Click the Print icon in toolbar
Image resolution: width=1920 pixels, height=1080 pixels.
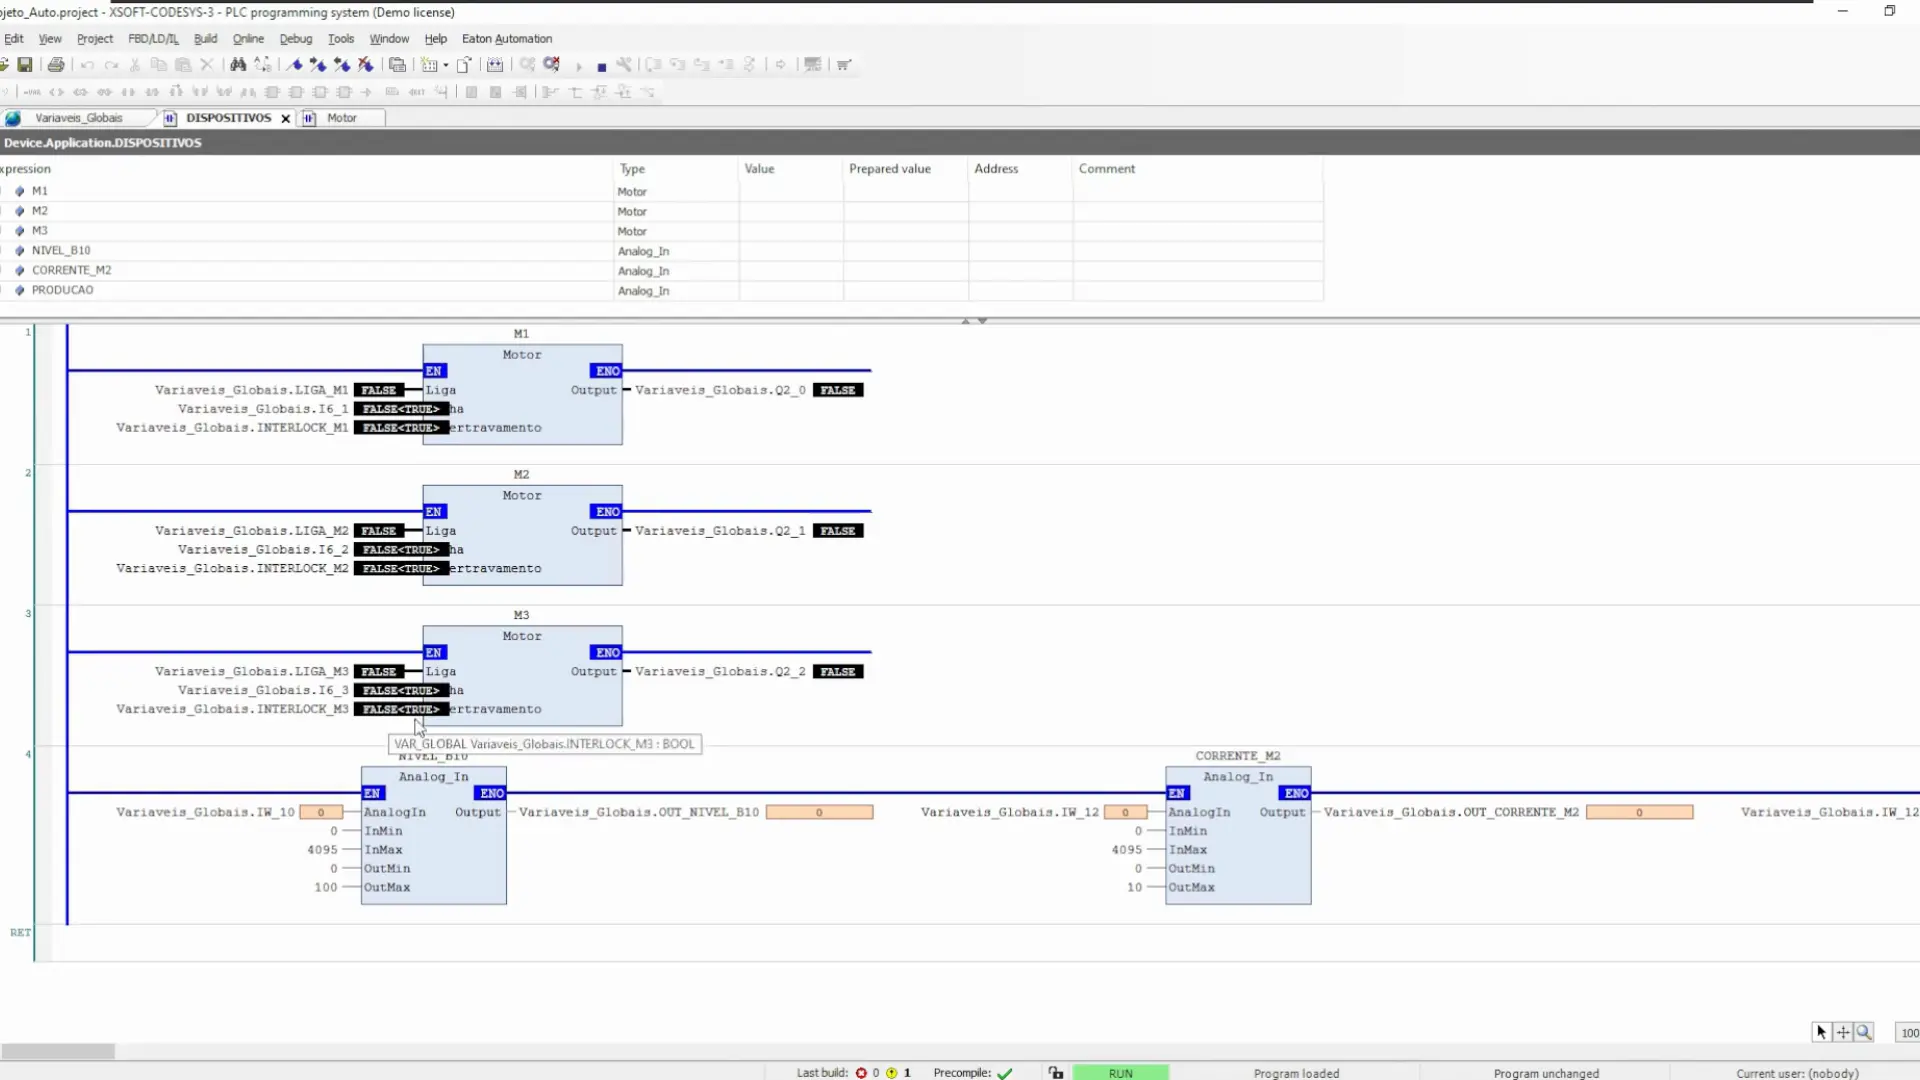point(56,65)
